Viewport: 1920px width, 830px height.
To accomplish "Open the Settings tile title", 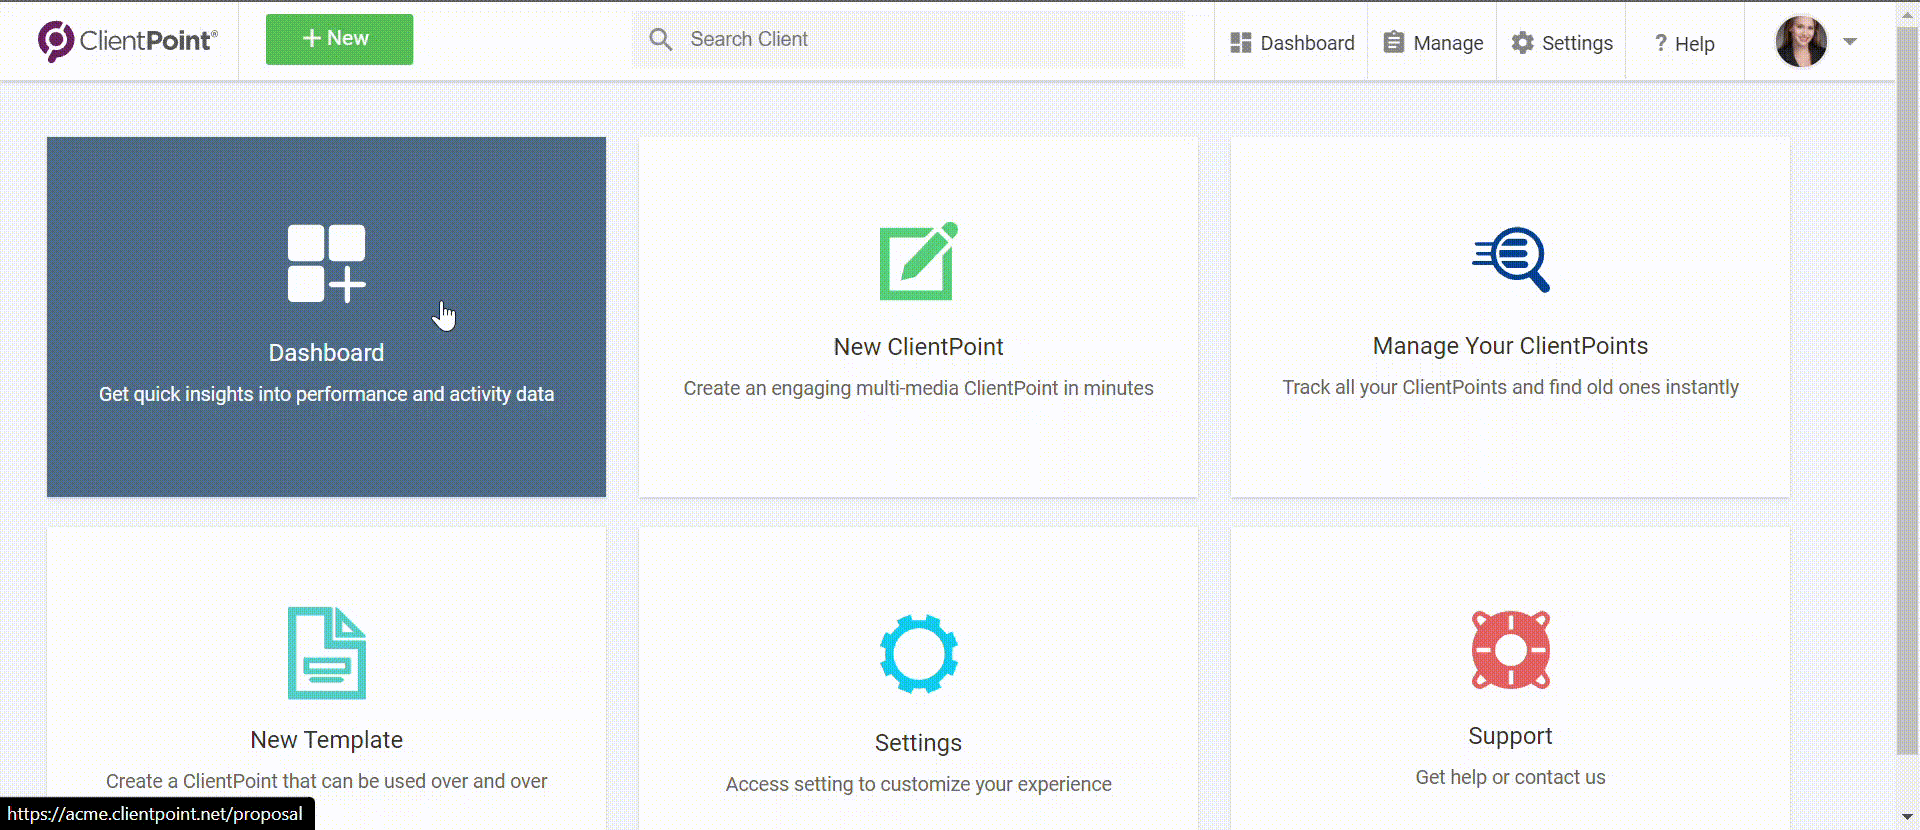I will point(918,743).
